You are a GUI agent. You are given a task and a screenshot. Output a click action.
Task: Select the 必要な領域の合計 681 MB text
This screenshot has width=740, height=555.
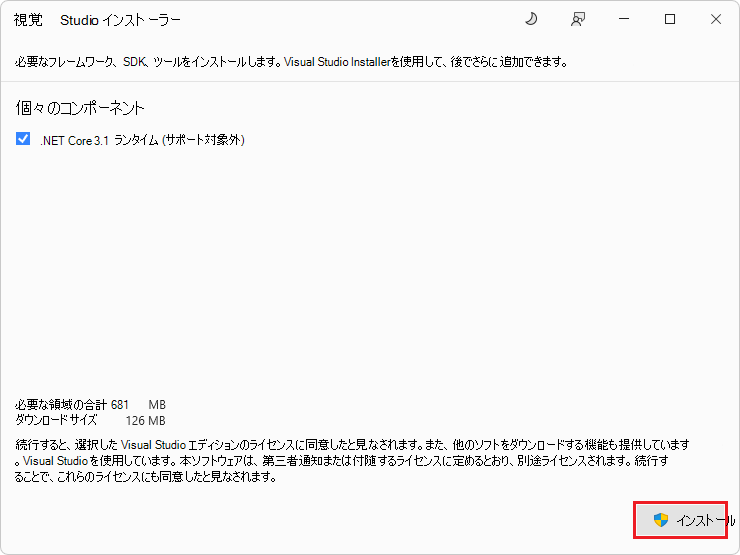point(90,404)
